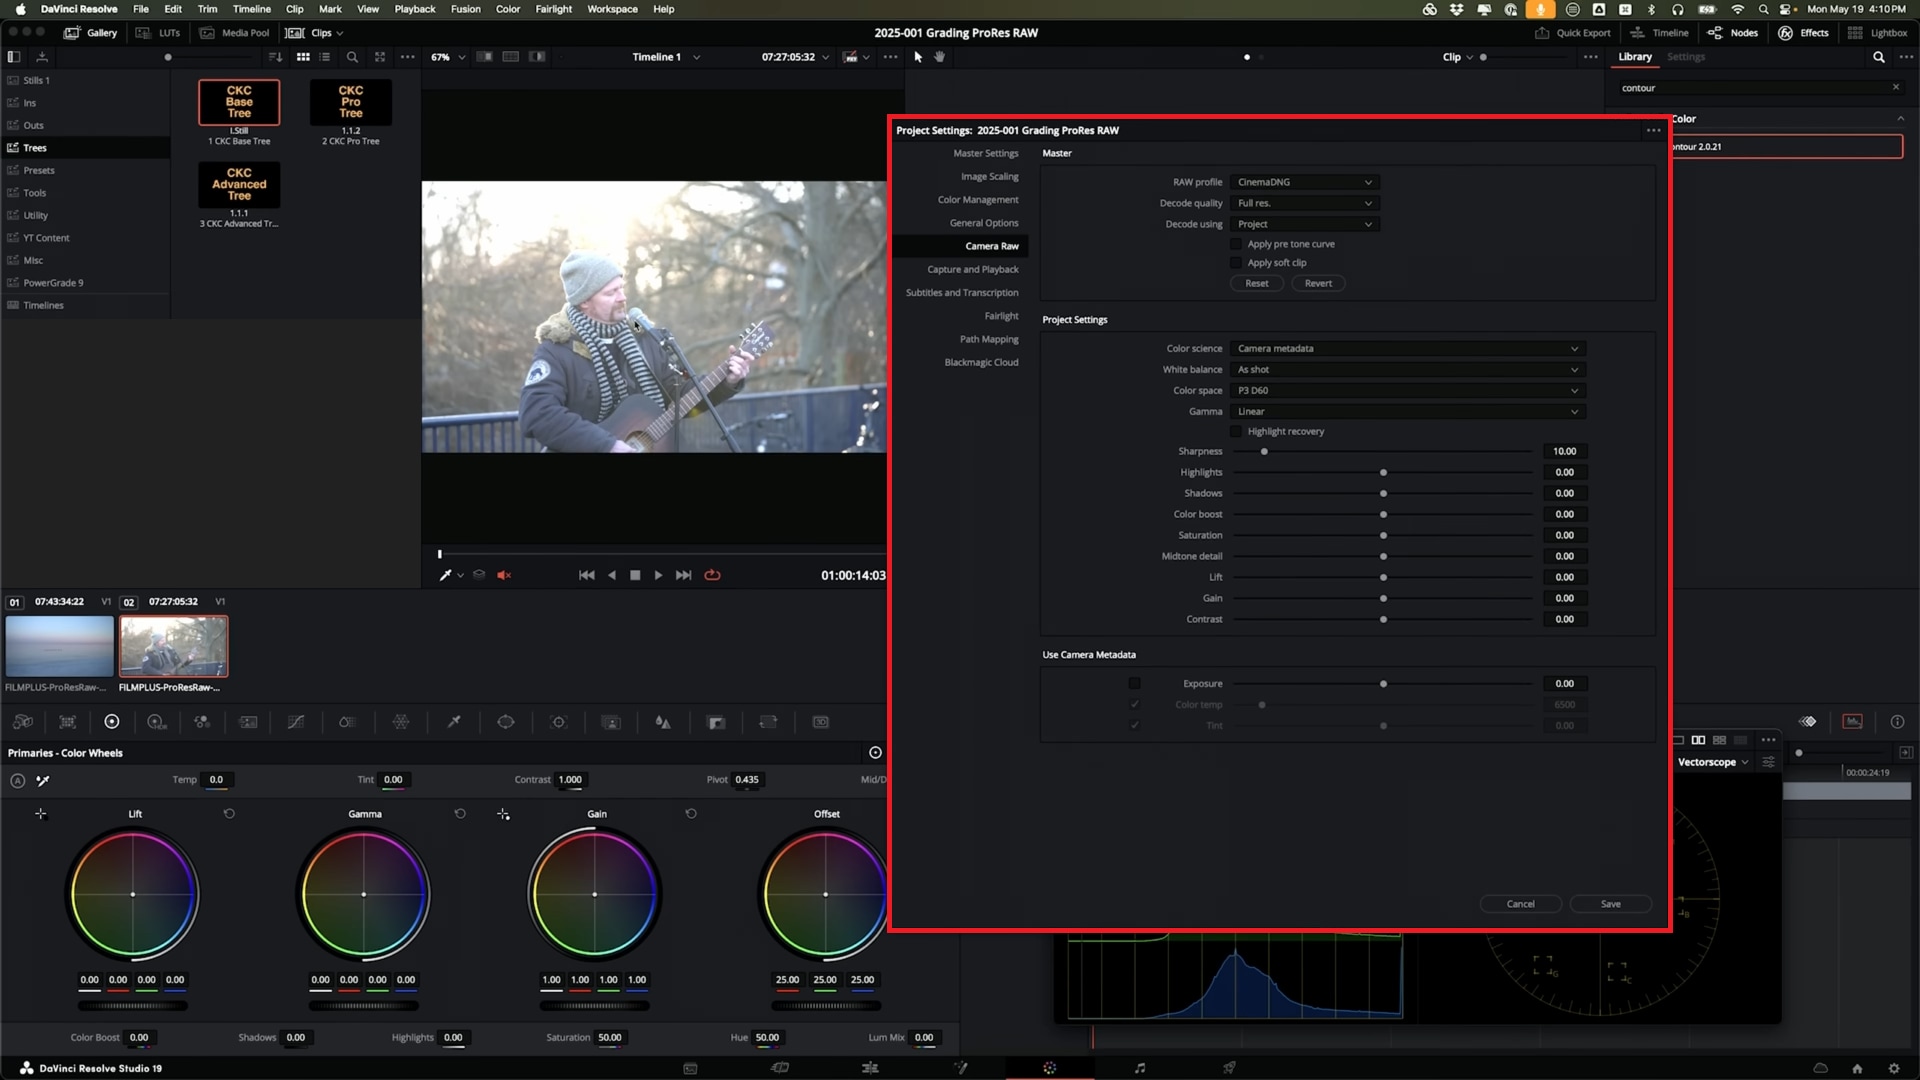Open the Fusion menu

[x=465, y=9]
